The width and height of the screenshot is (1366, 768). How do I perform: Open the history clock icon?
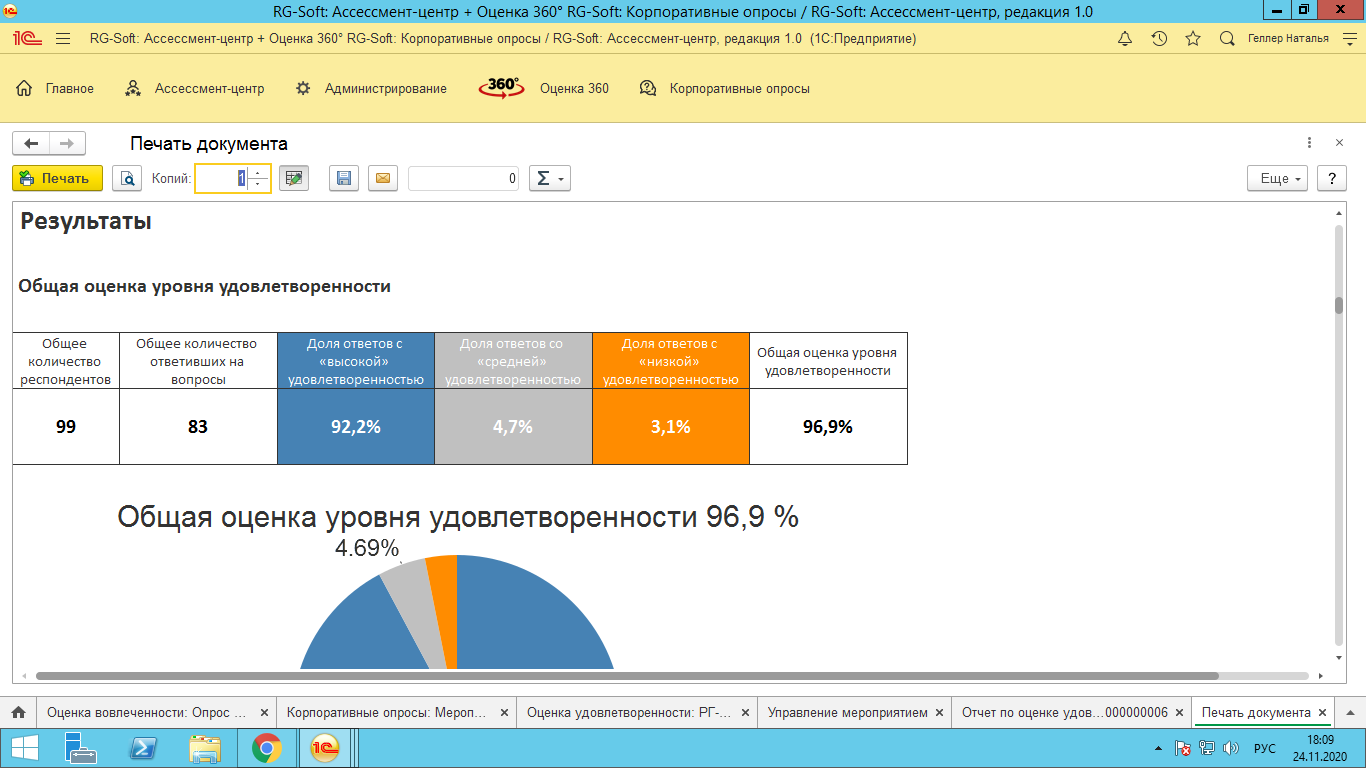coord(1159,39)
